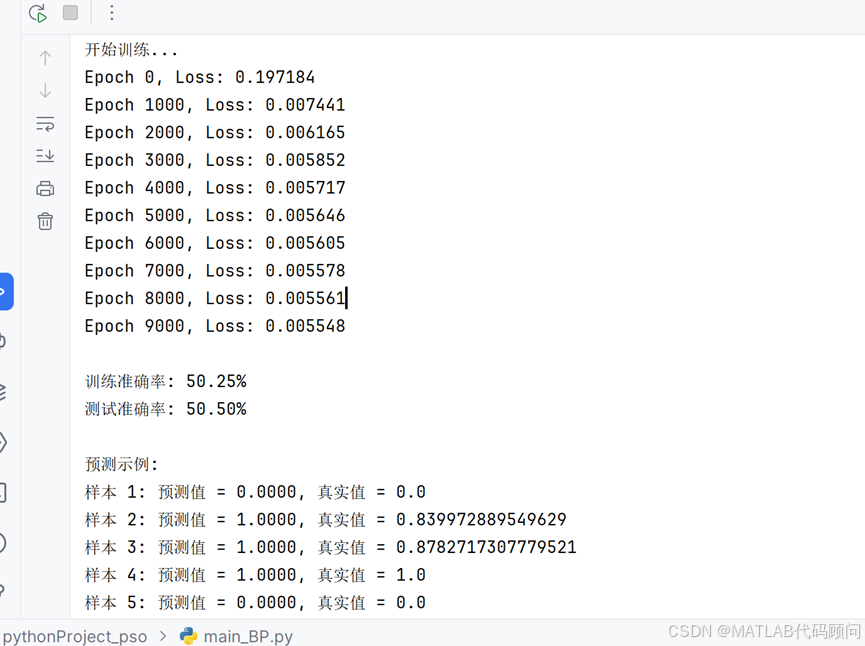
Task: Click the line 'Epoch 9000, Loss: 0.005548'
Action: 215,325
